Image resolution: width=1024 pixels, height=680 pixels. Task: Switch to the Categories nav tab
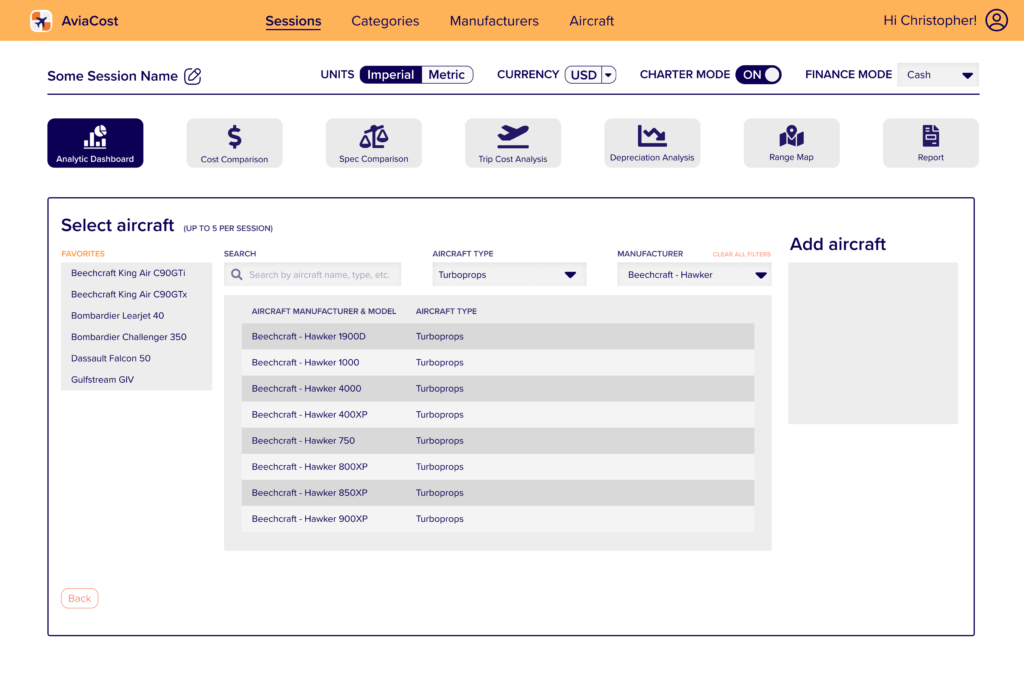(x=385, y=21)
